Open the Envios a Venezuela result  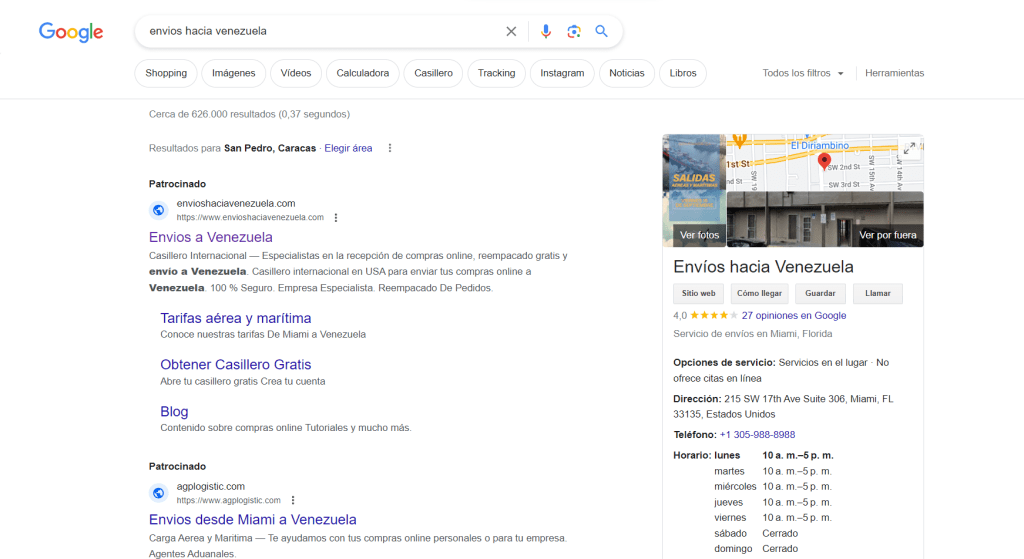(x=210, y=237)
